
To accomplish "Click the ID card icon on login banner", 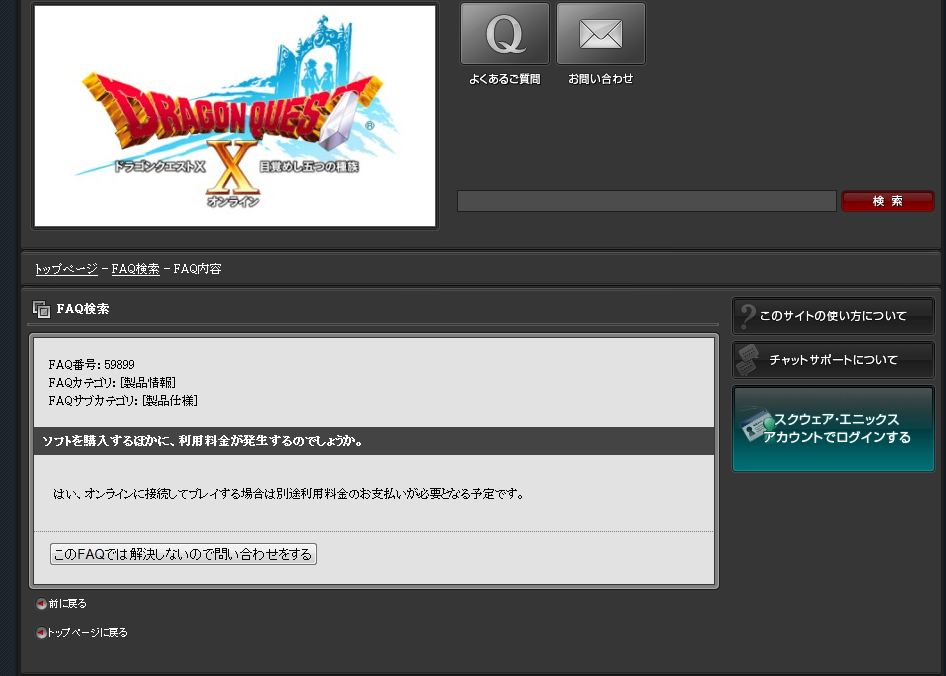I will pyautogui.click(x=757, y=426).
